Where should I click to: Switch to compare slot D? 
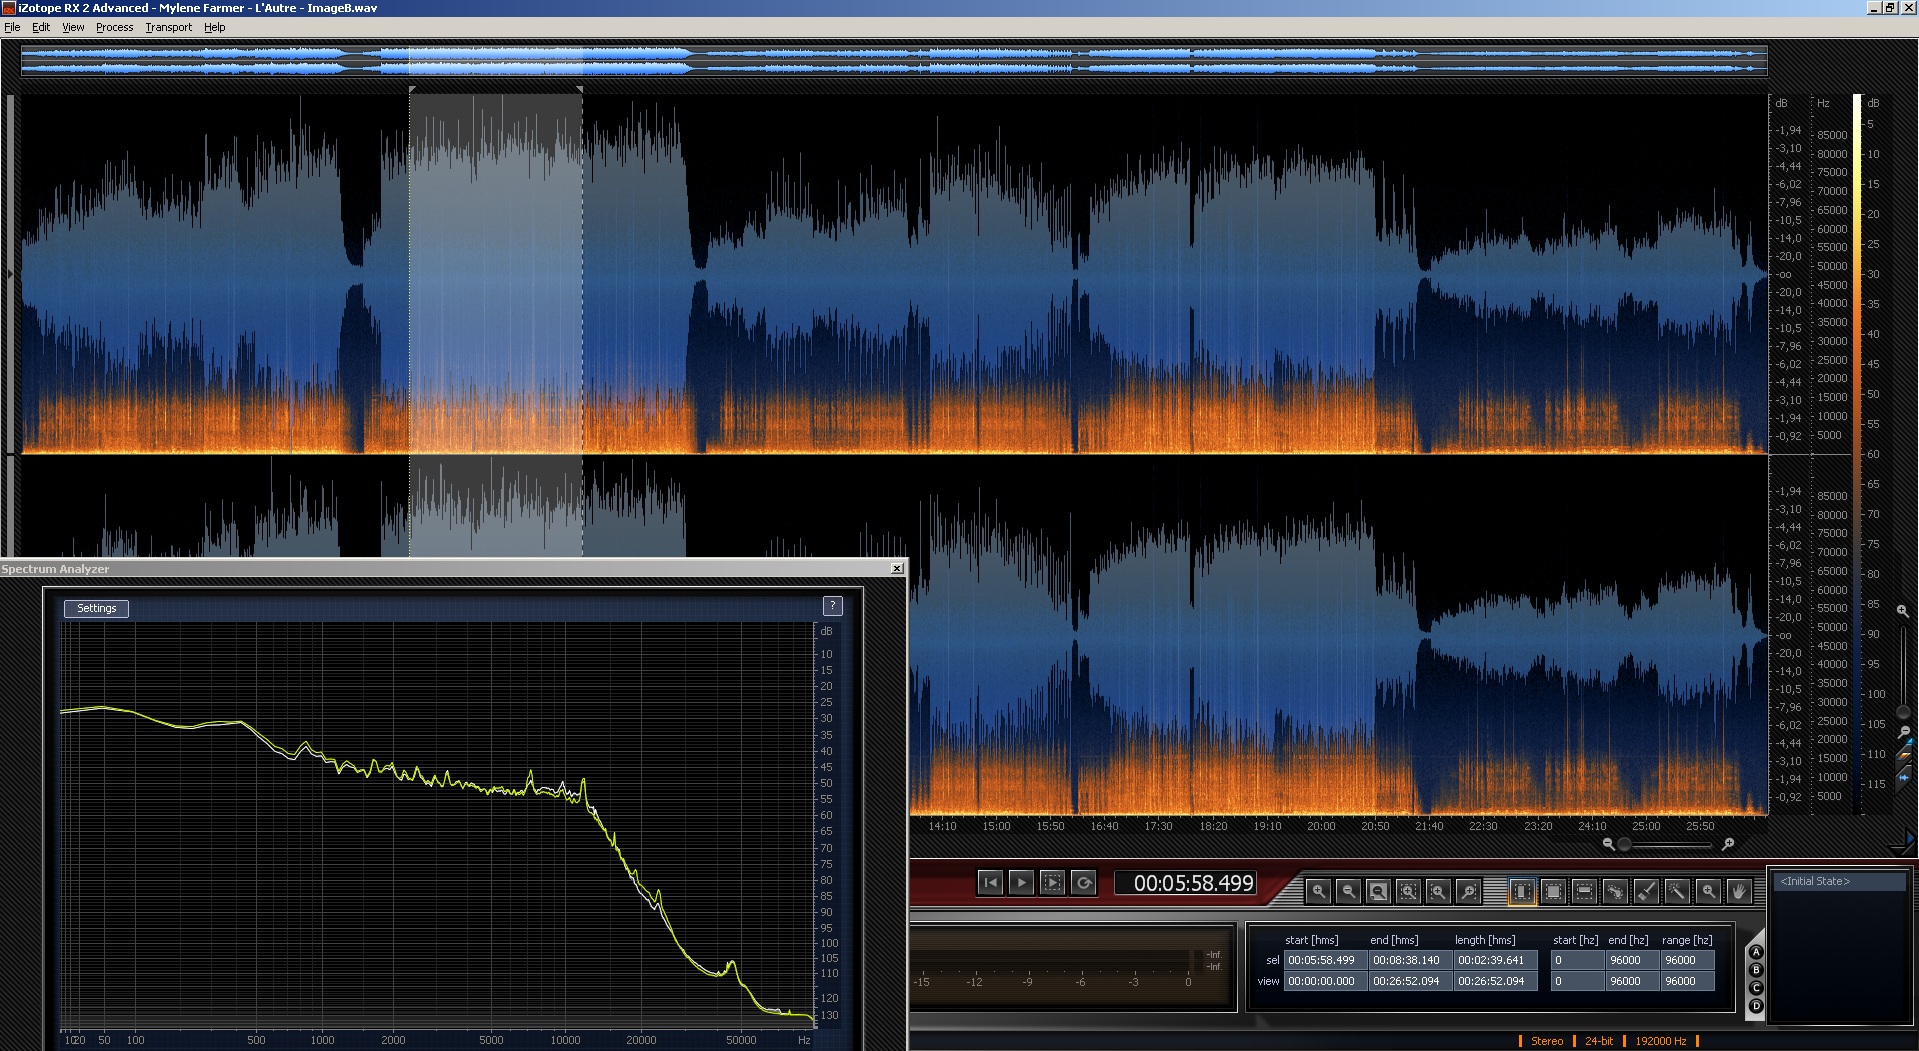(1756, 1006)
